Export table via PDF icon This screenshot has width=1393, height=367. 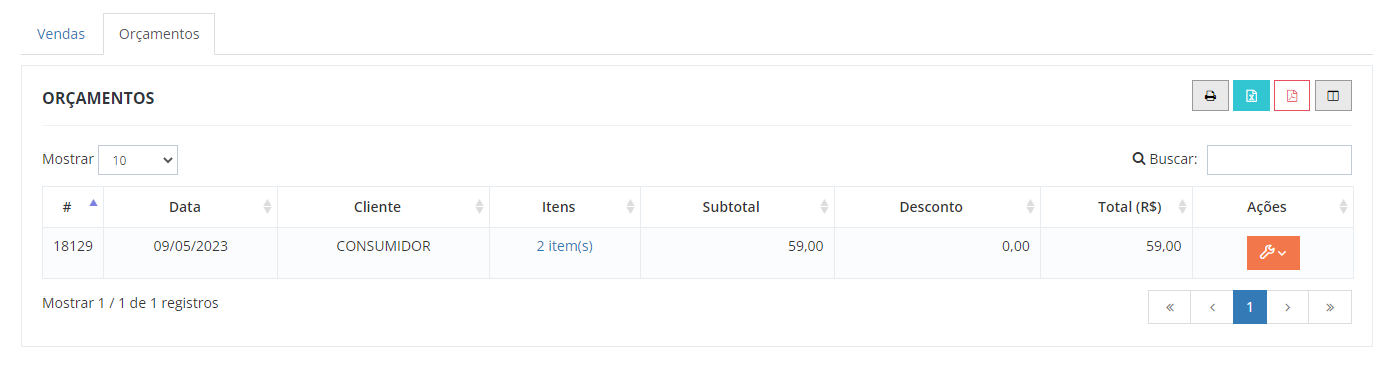point(1292,96)
